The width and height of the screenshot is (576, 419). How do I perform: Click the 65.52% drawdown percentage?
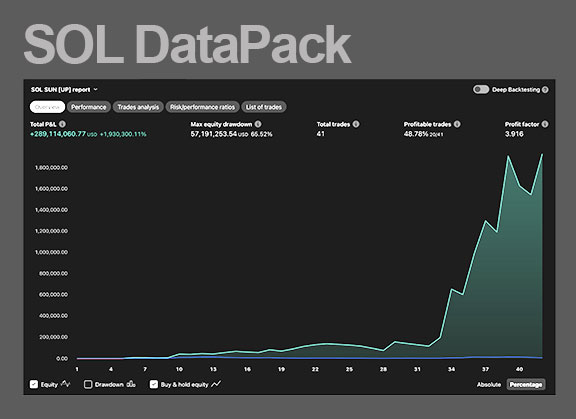[x=262, y=134]
